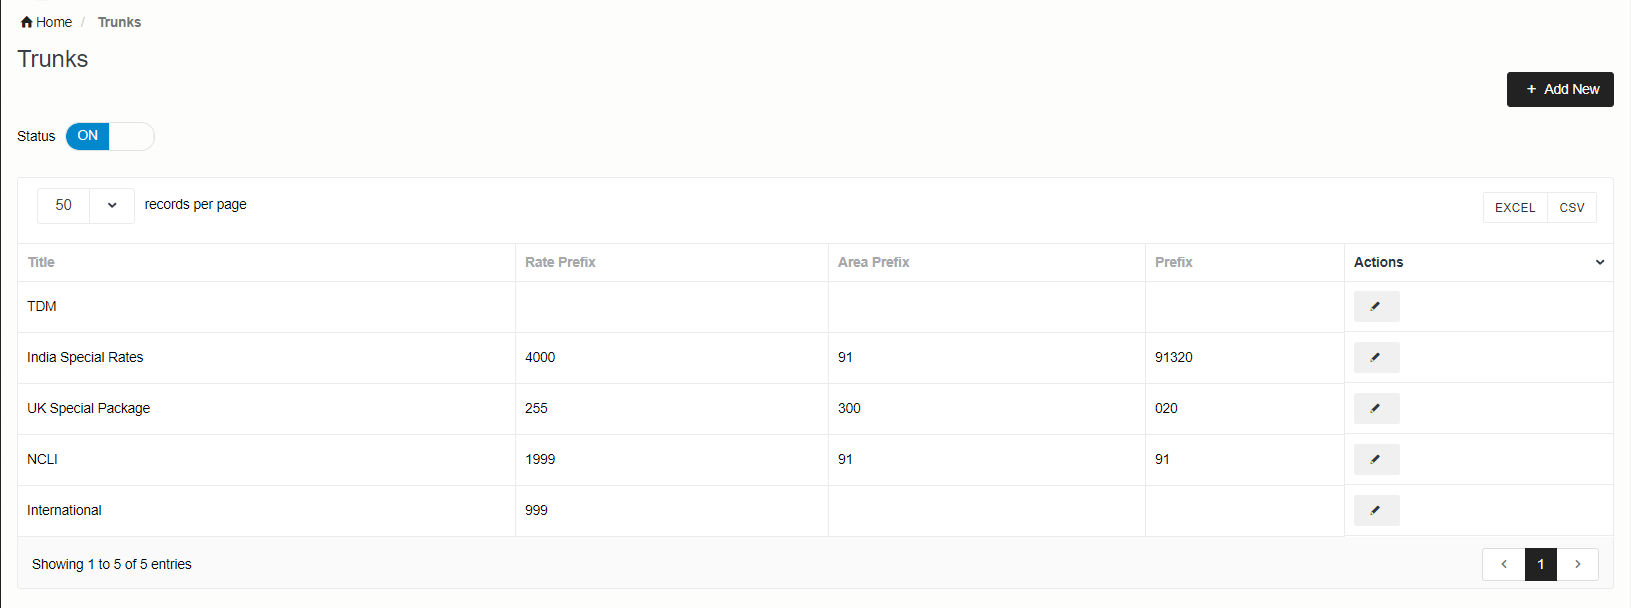The height and width of the screenshot is (608, 1631).
Task: Toggle the Status ON switch
Action: [x=110, y=136]
